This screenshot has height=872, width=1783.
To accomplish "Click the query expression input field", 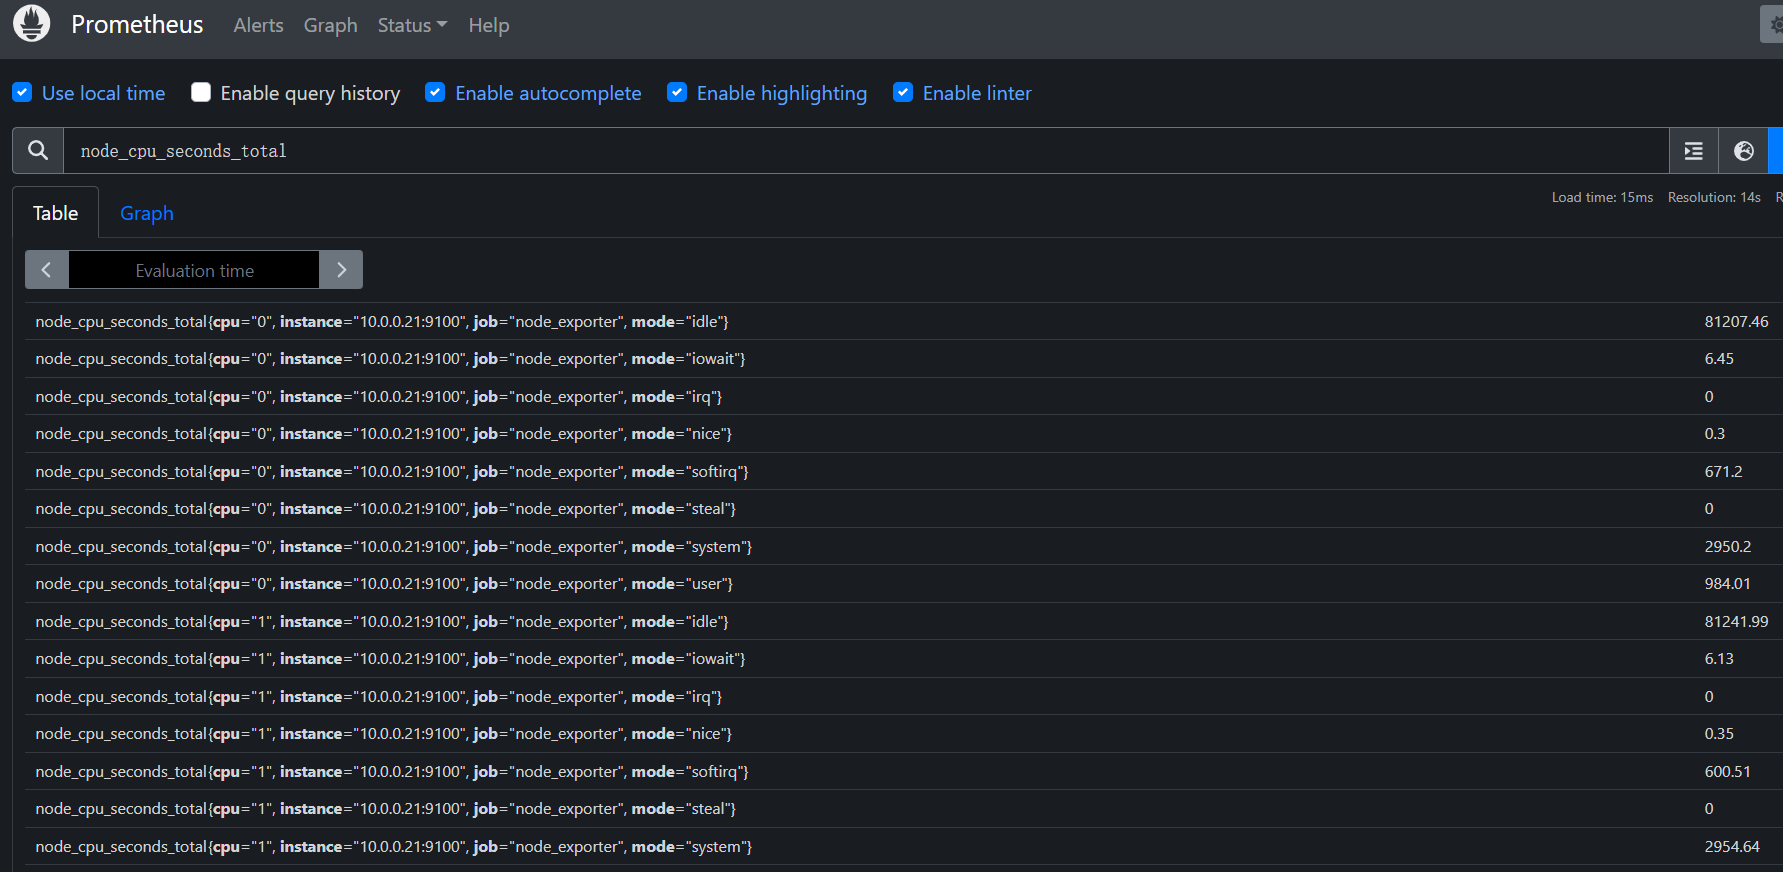I will coord(860,151).
